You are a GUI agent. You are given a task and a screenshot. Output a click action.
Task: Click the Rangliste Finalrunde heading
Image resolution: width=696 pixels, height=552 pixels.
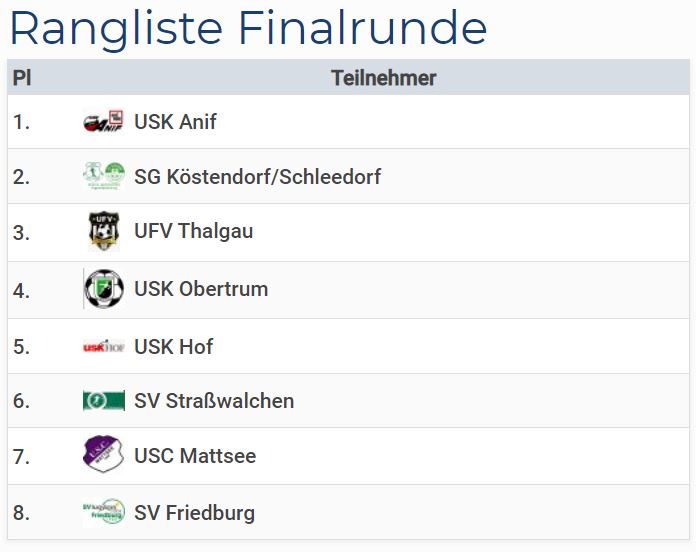(248, 29)
